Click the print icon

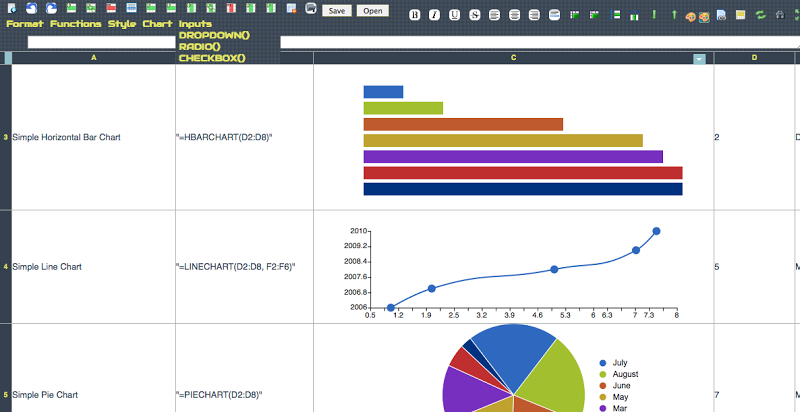[311, 8]
